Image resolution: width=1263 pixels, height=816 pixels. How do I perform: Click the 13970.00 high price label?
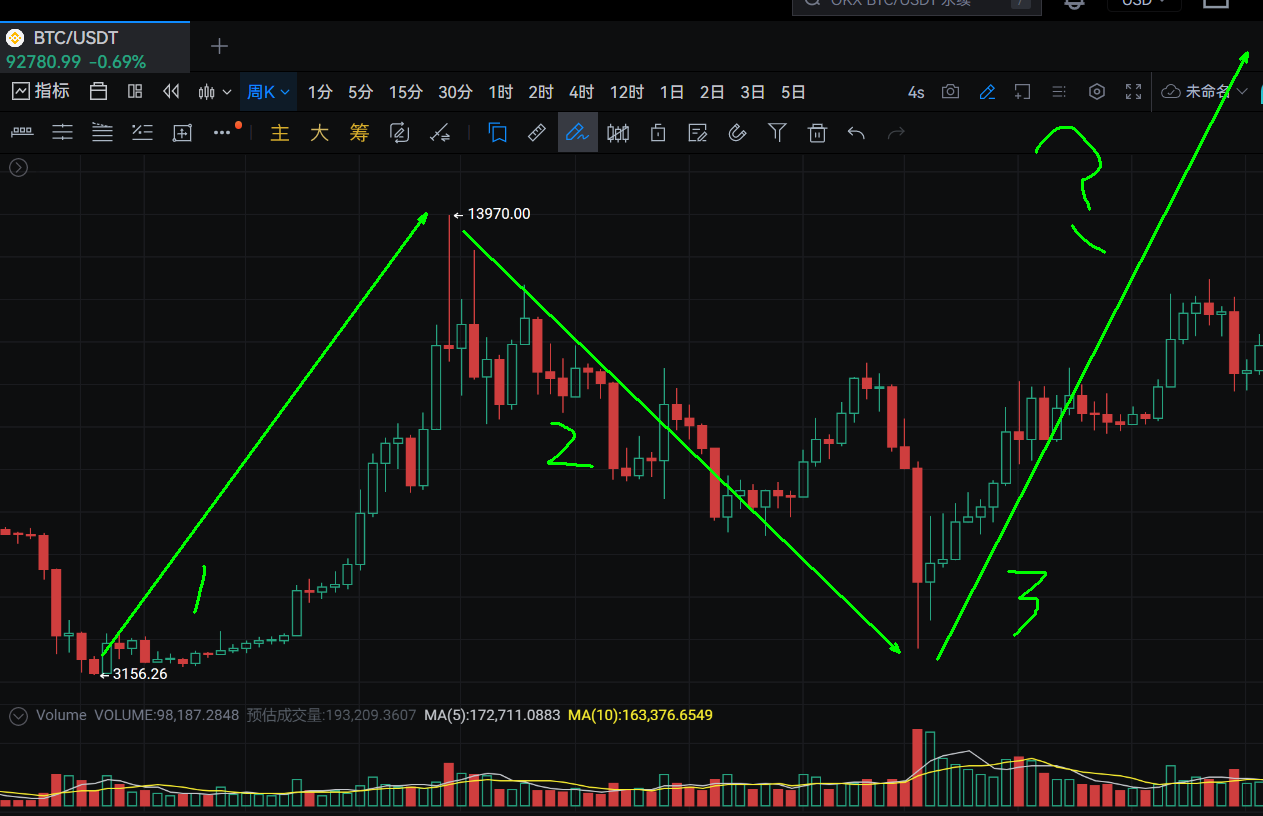click(499, 214)
